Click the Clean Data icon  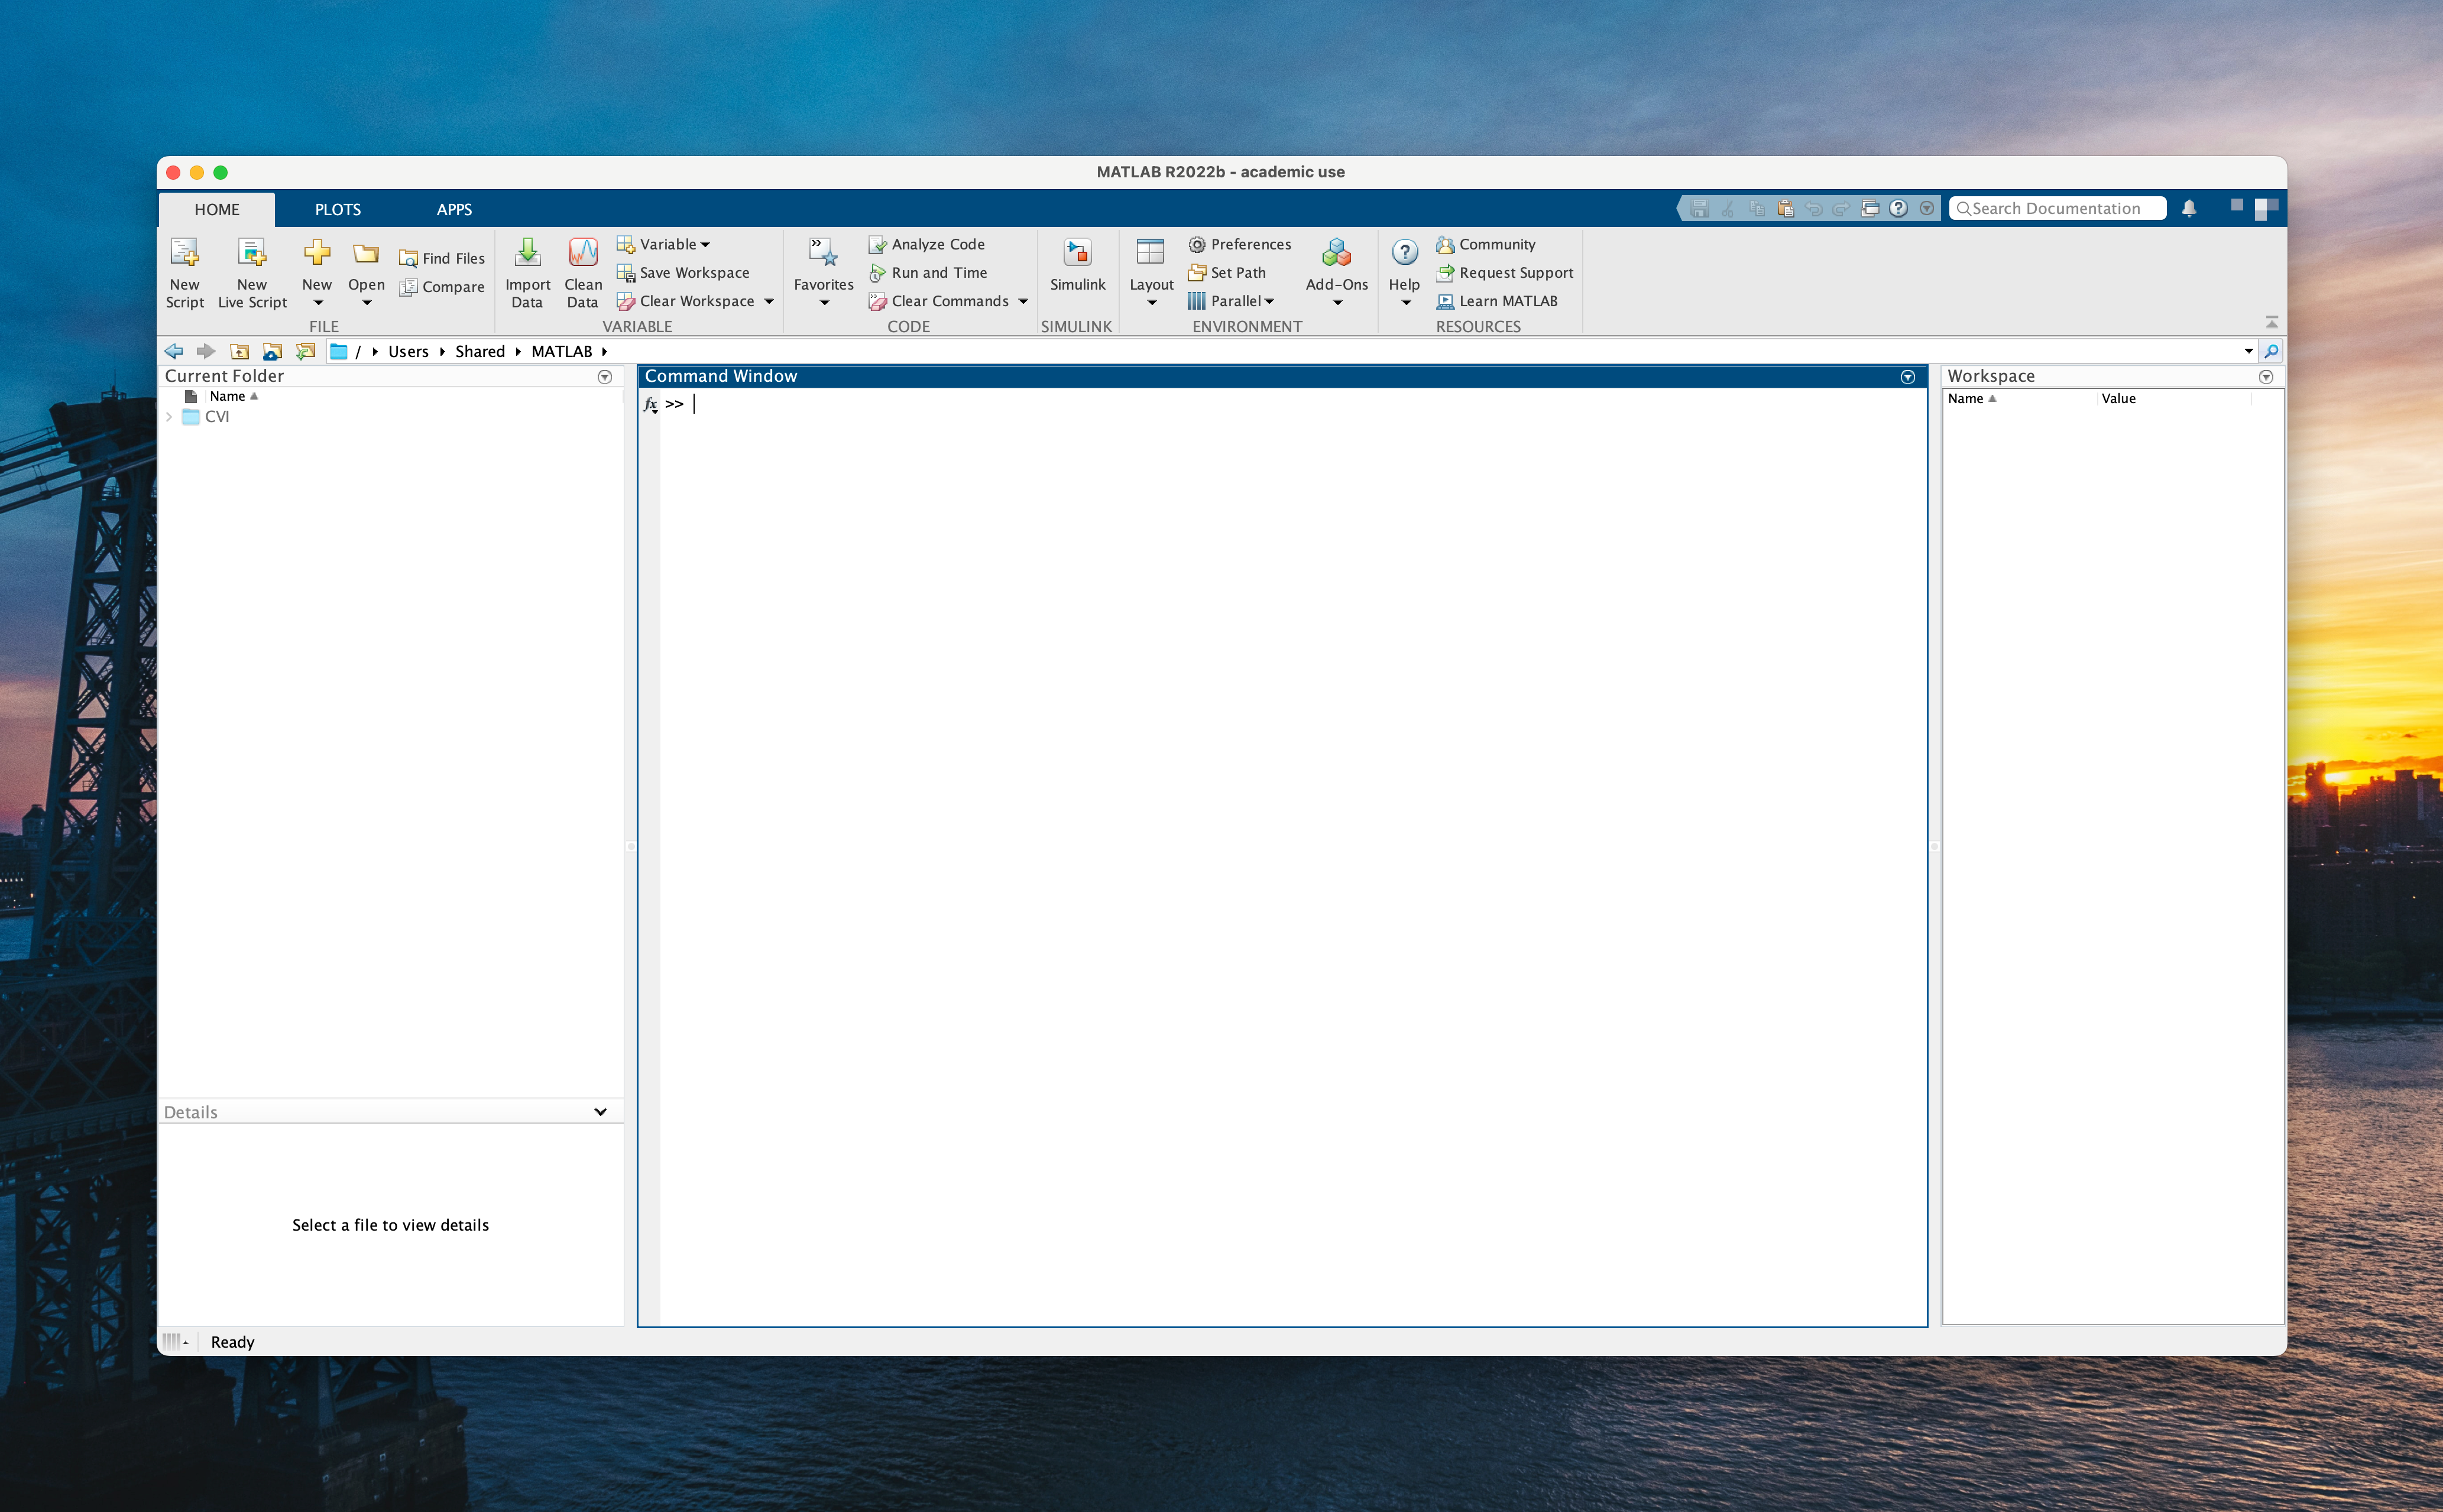(x=582, y=253)
